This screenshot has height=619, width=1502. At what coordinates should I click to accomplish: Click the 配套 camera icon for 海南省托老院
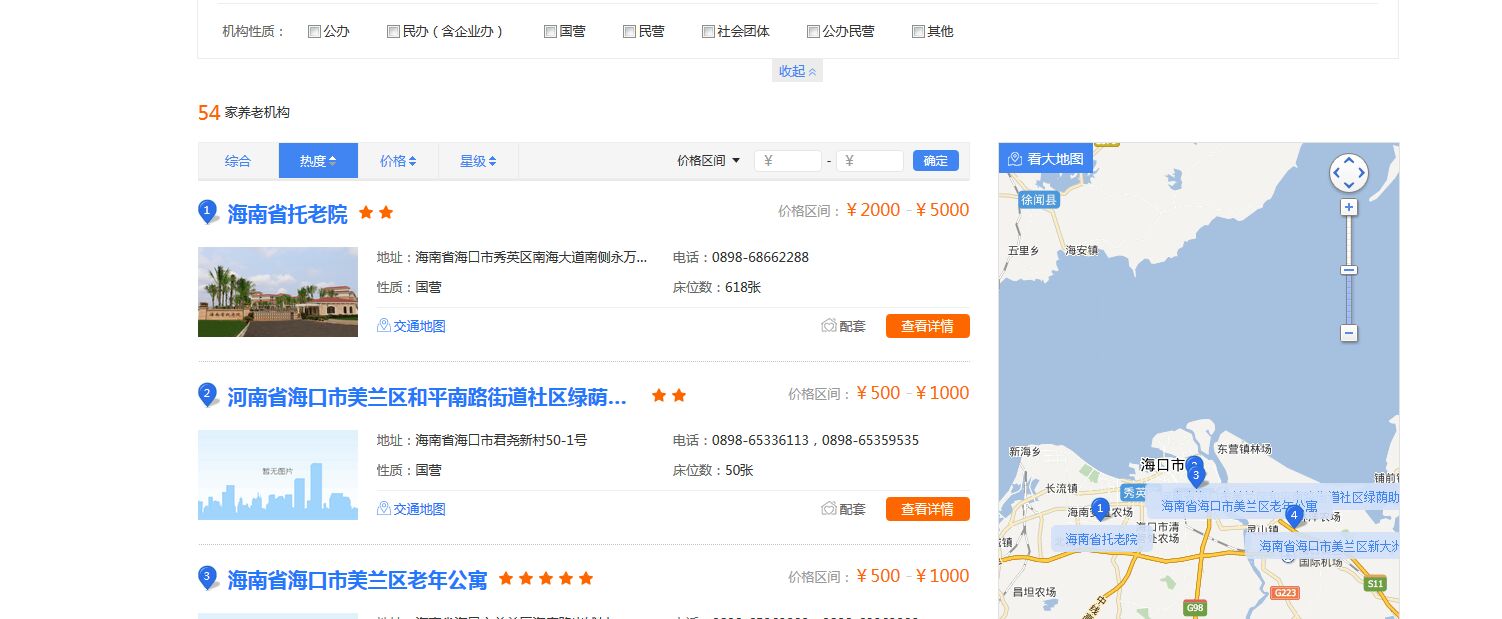tap(828, 326)
